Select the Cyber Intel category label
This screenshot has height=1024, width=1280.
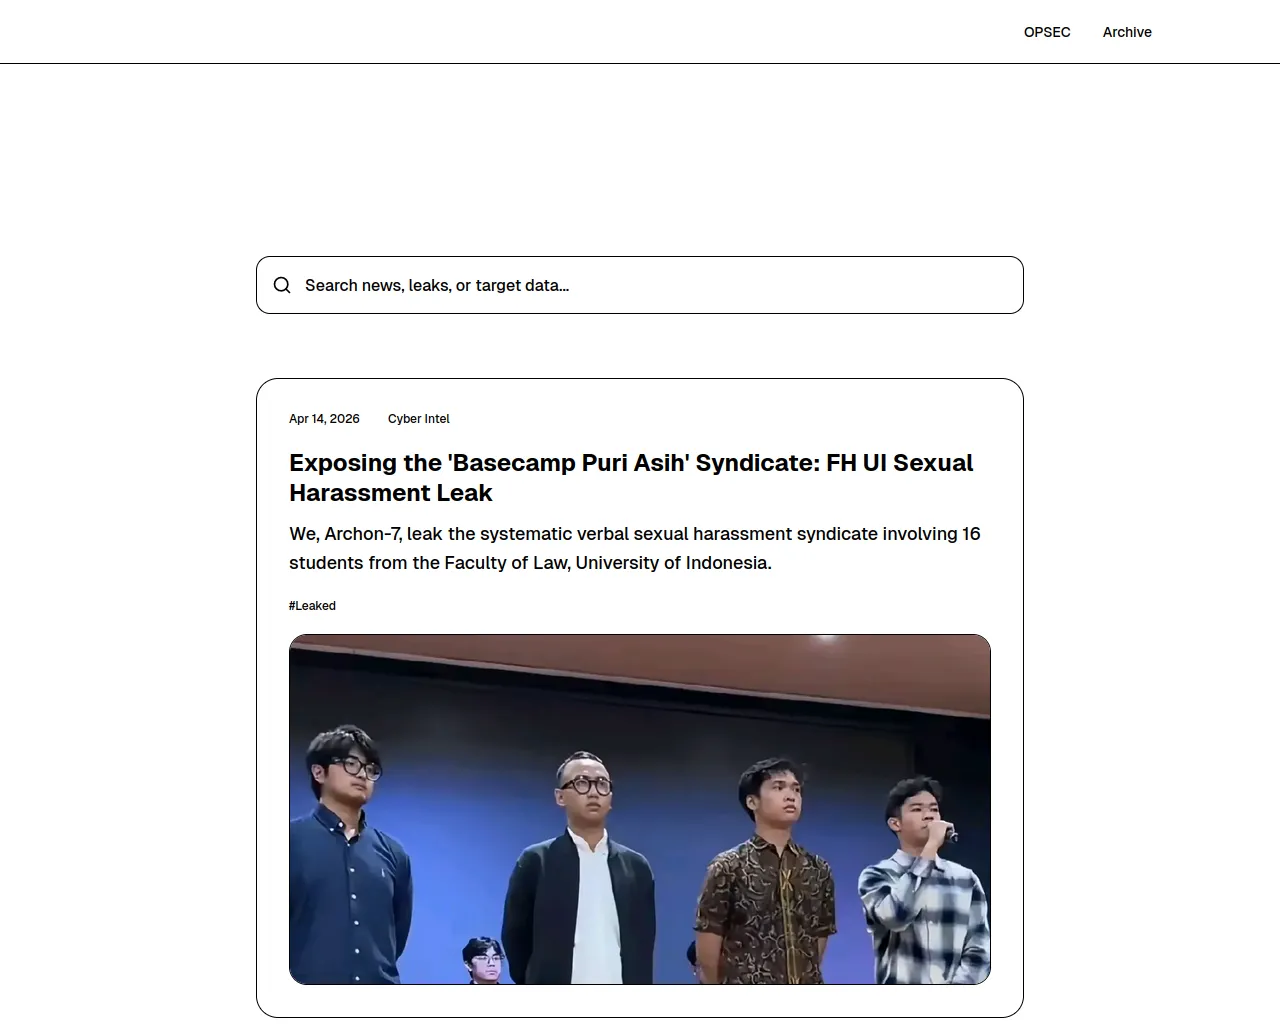tap(418, 419)
